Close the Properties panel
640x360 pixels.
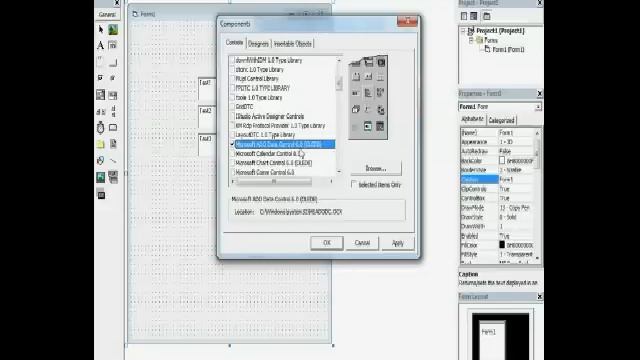pyautogui.click(x=539, y=93)
